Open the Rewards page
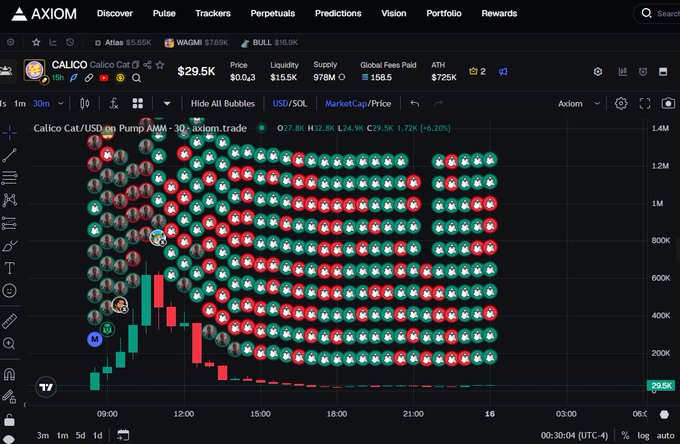Screen dimensions: 680x444 499,13
